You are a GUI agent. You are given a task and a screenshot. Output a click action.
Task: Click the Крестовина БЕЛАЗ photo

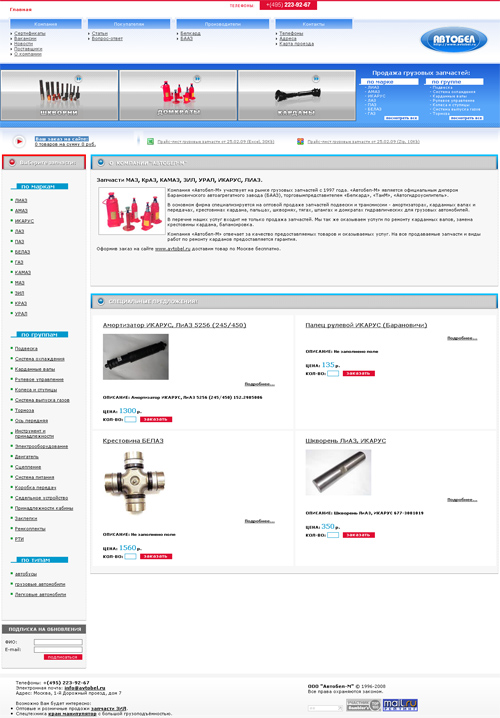tap(134, 482)
